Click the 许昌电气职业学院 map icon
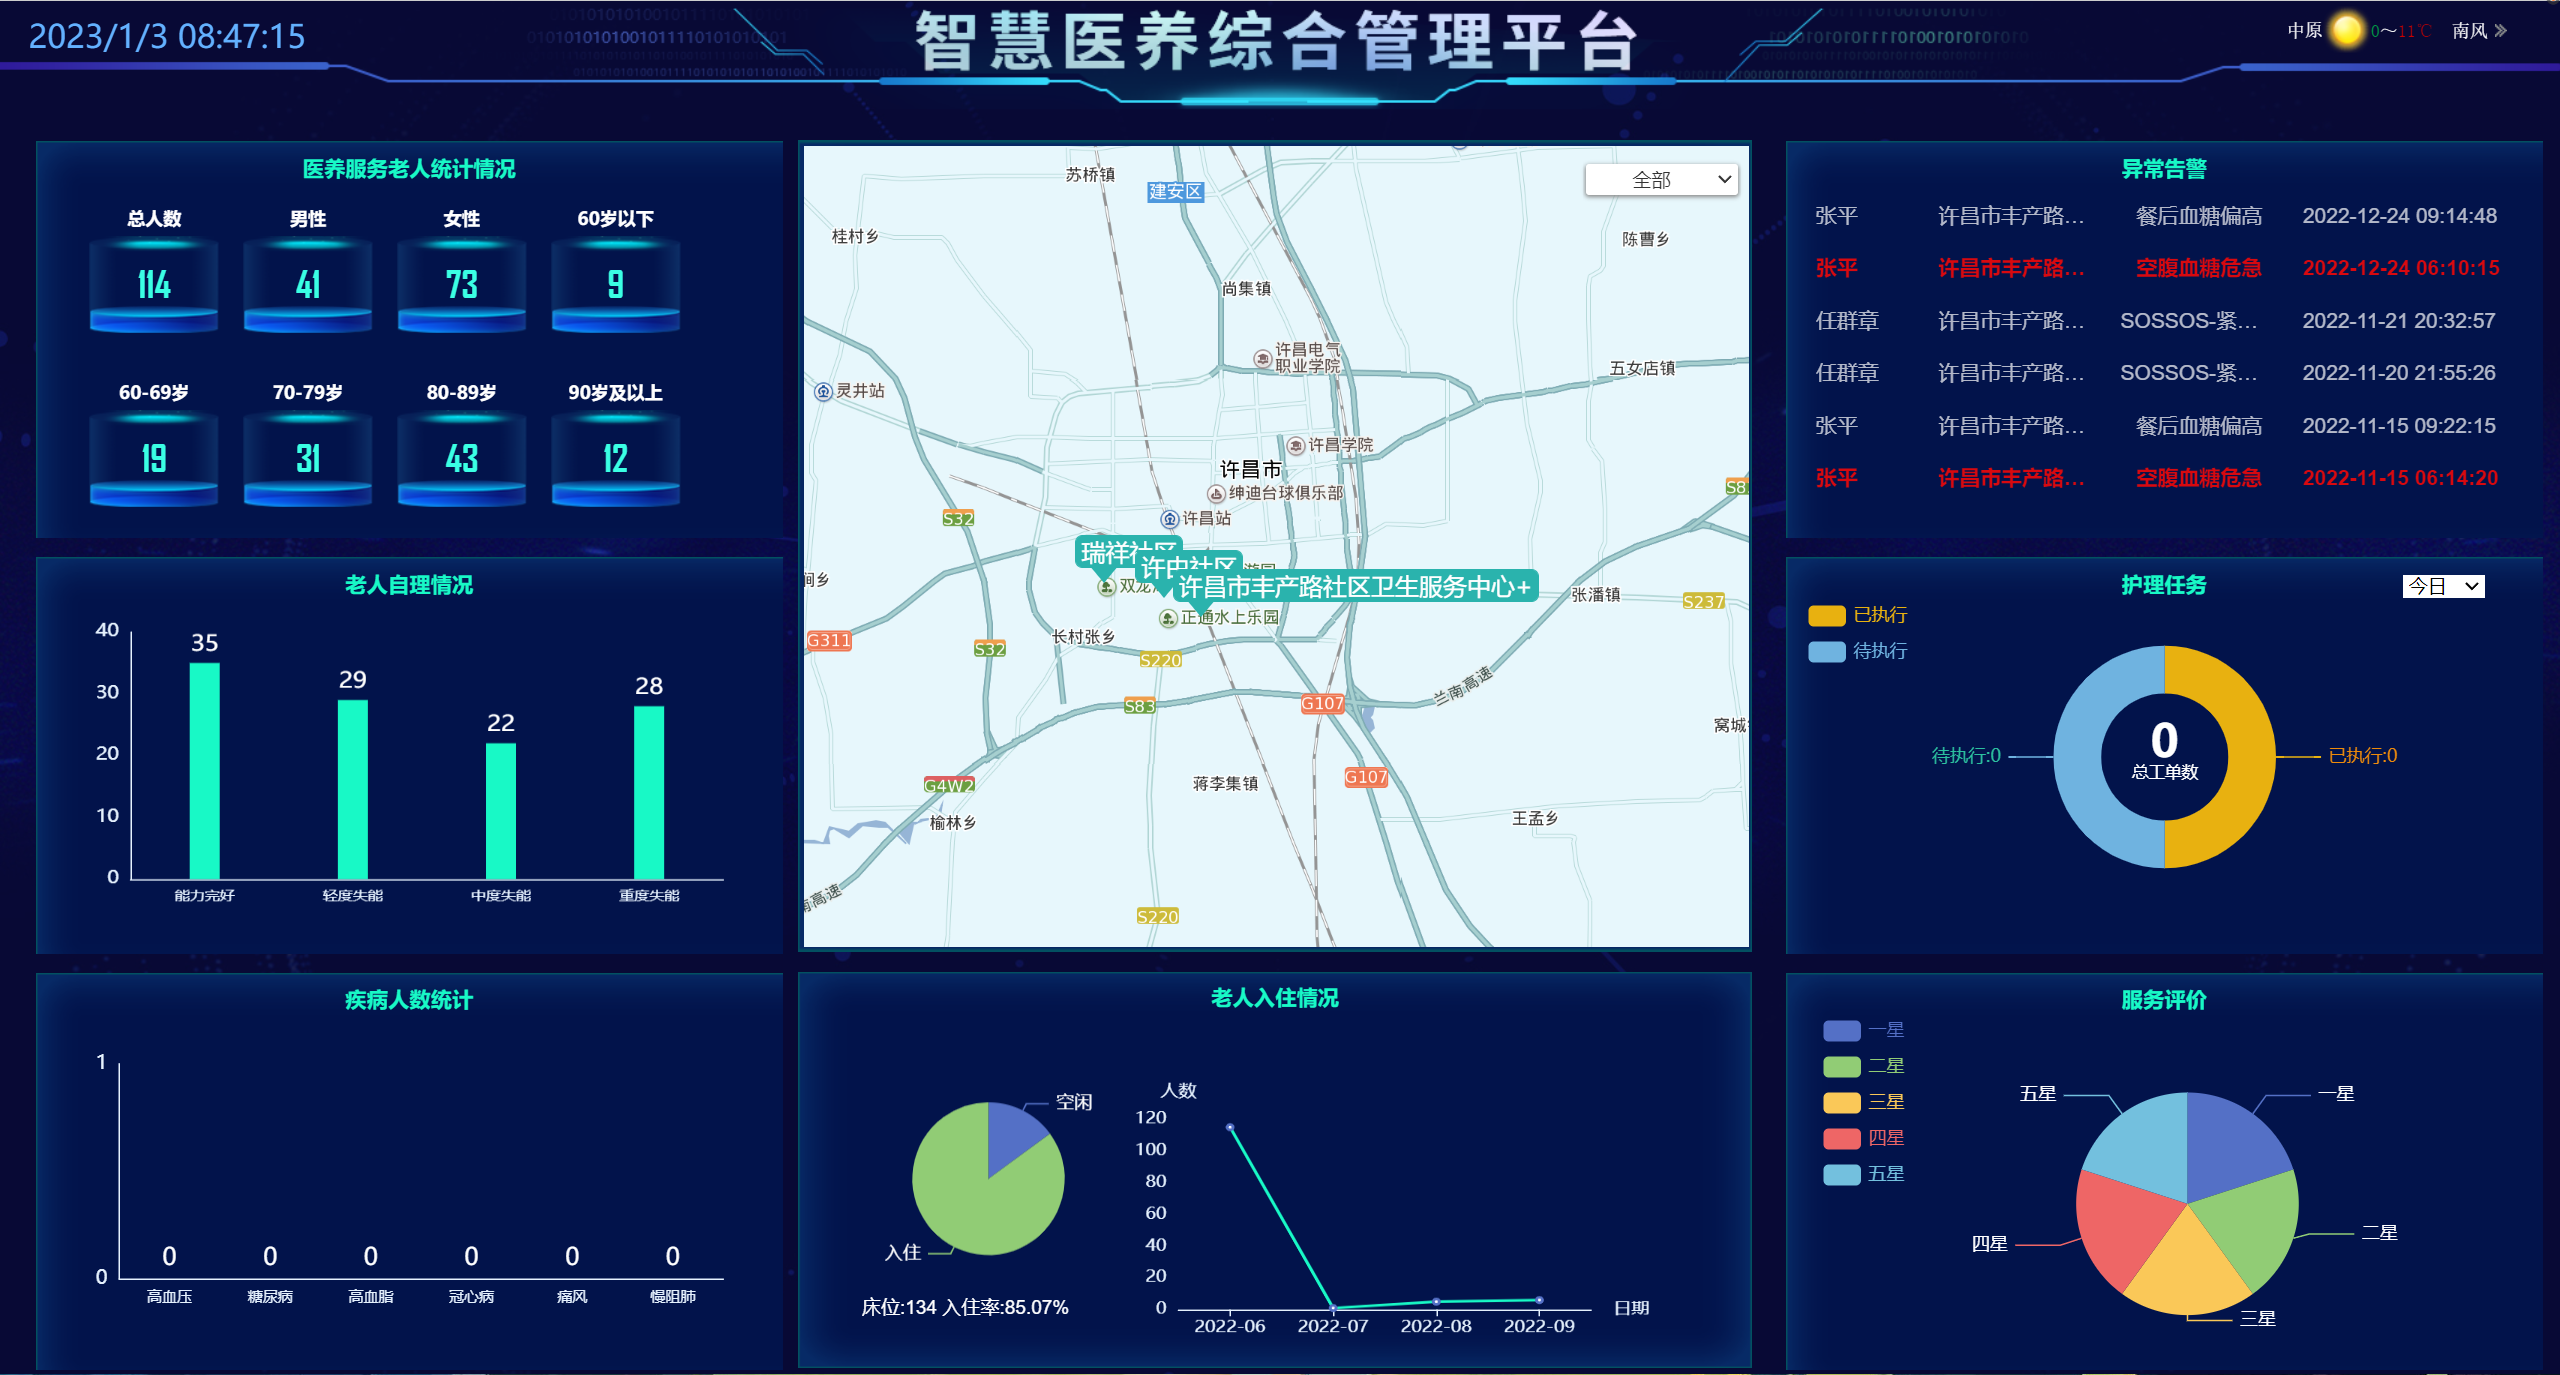Image resolution: width=2560 pixels, height=1375 pixels. (x=1263, y=358)
